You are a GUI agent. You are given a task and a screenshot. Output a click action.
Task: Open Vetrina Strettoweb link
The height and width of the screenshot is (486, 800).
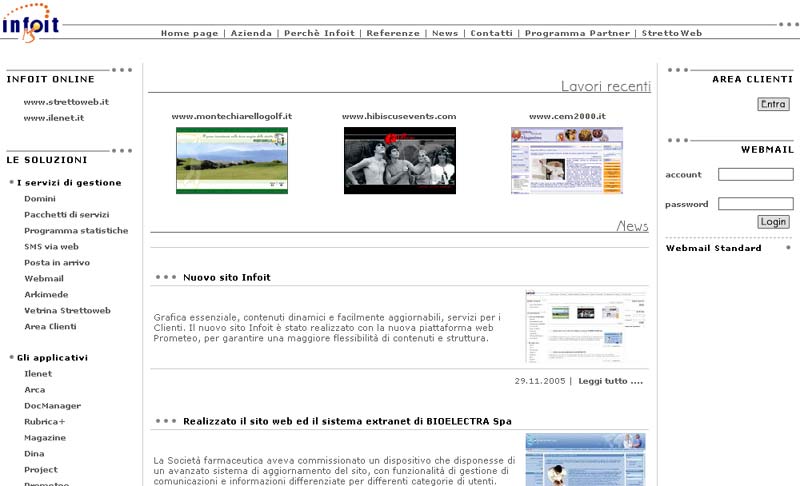67,311
